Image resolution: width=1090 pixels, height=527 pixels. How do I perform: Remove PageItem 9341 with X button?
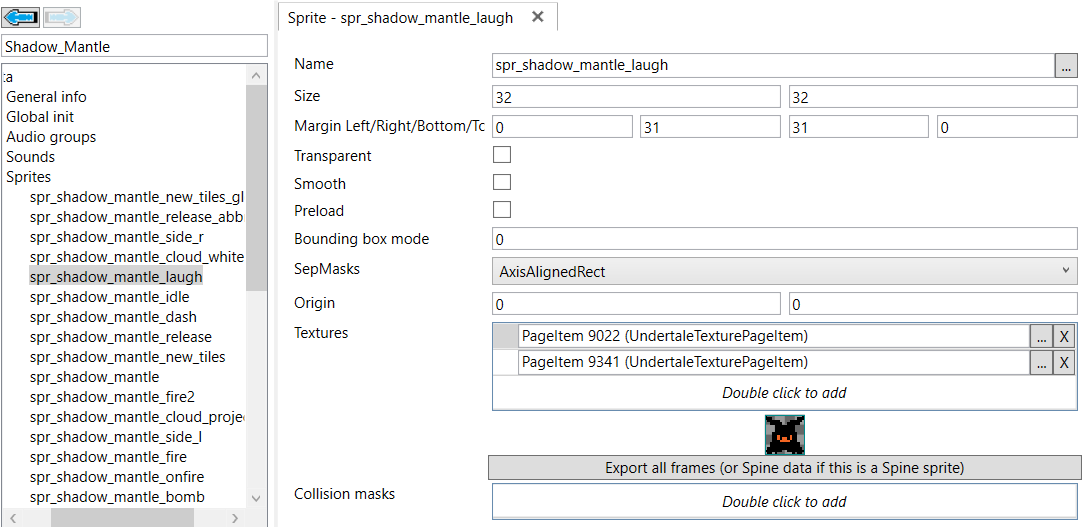tap(1064, 362)
